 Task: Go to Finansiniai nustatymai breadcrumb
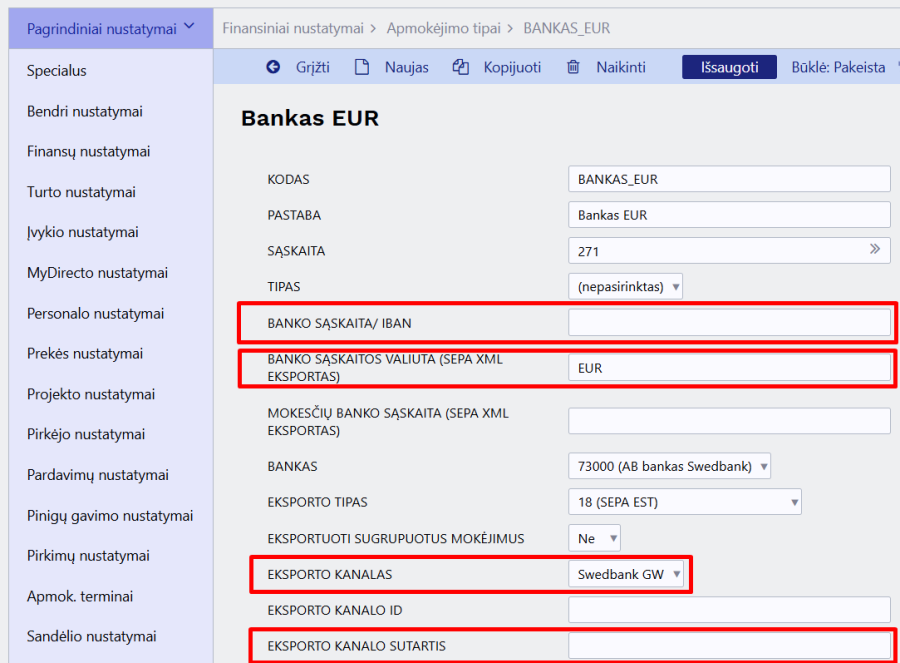pos(293,28)
